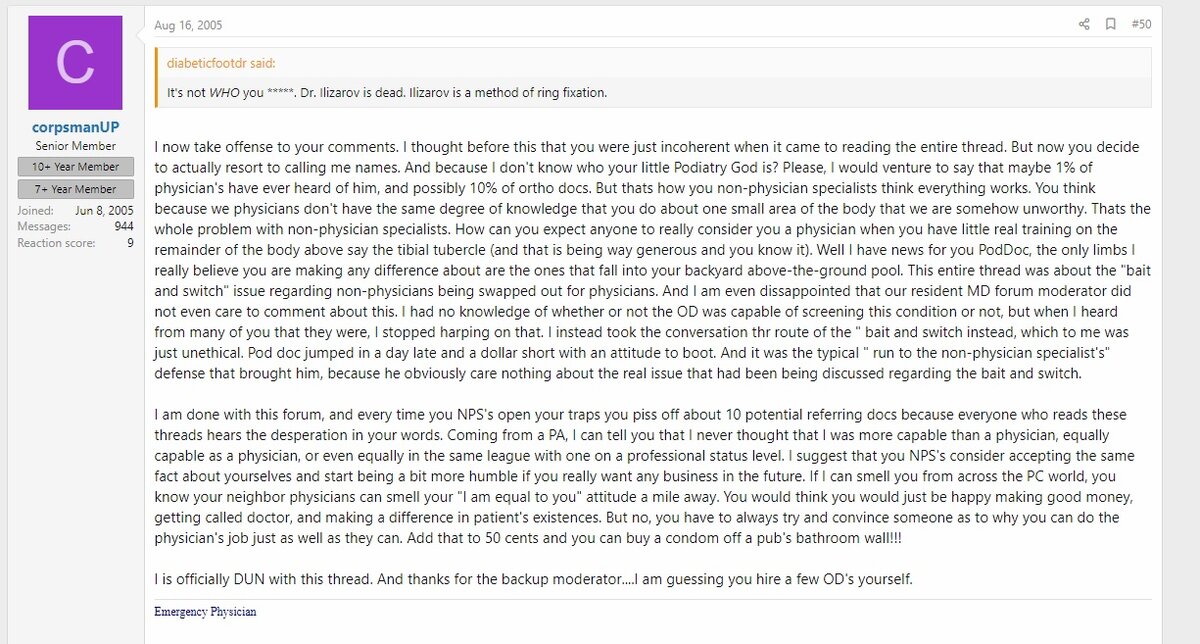Click the joined date Jun 8, 2005

pyautogui.click(x=104, y=210)
